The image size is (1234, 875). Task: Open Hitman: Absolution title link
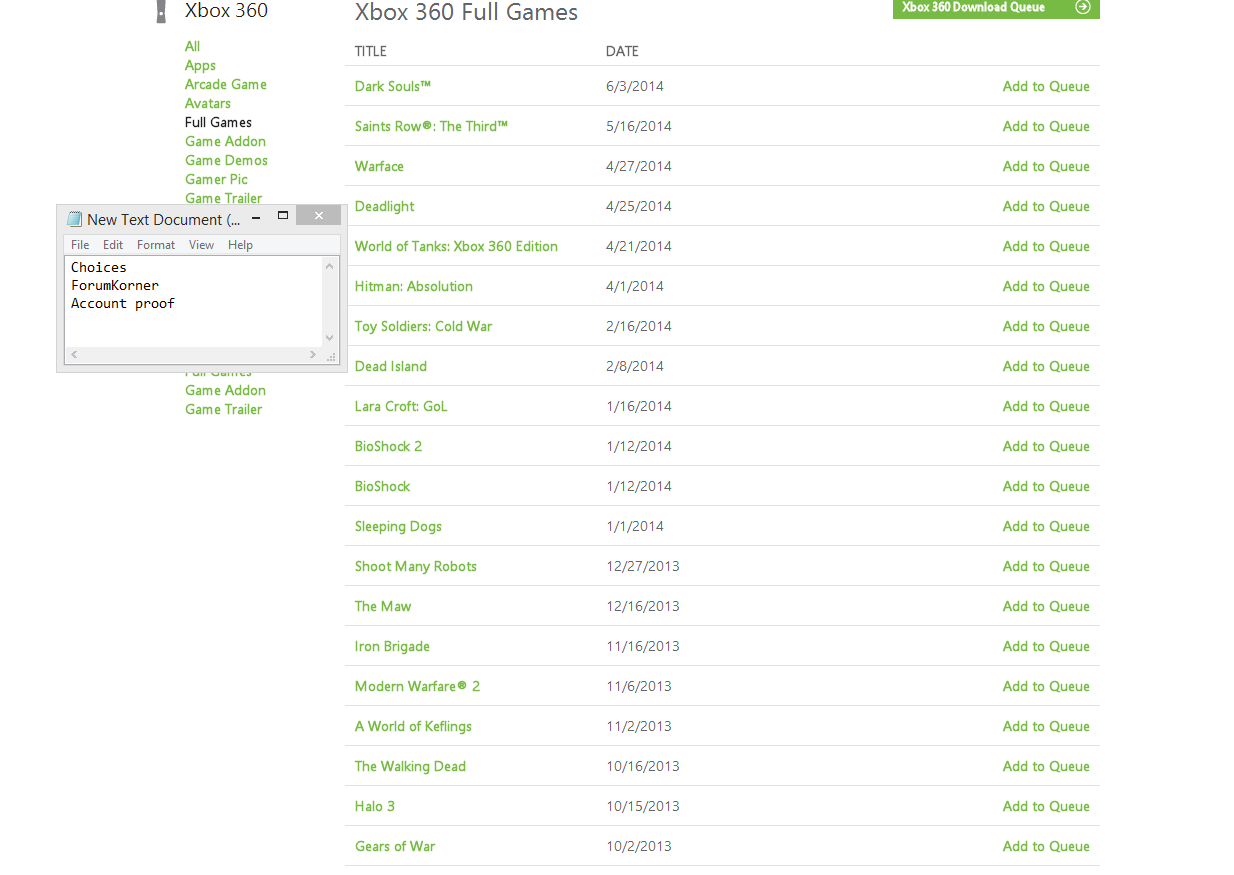click(x=414, y=286)
